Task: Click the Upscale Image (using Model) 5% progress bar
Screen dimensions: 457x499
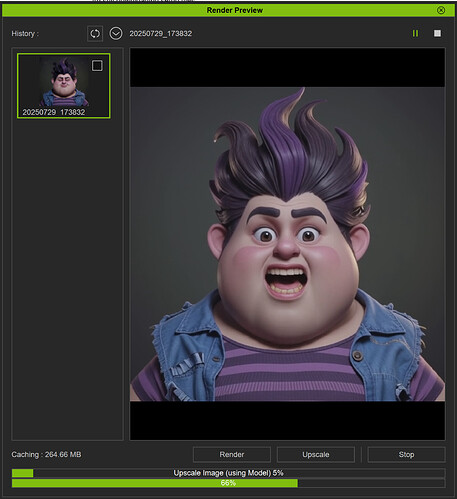Action: (x=228, y=473)
